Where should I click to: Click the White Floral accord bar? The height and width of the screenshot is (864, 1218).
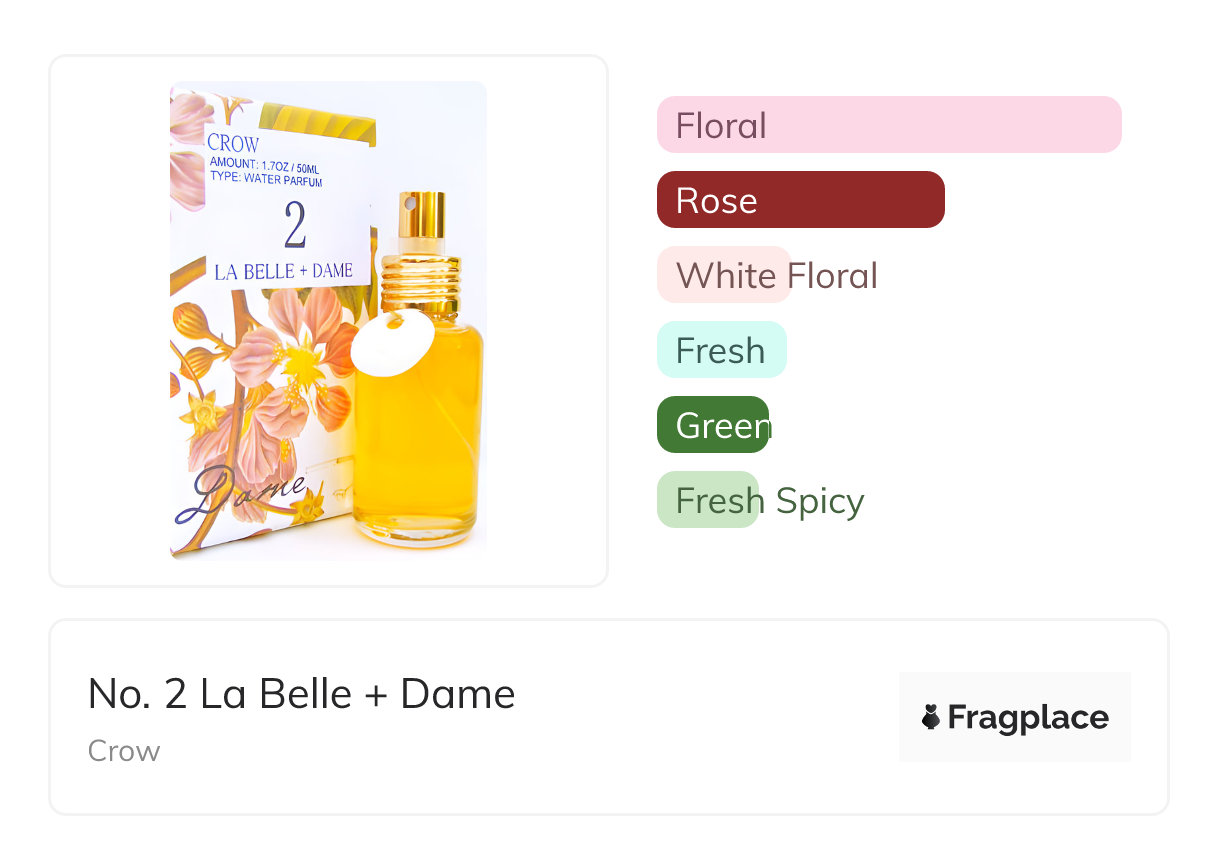click(x=724, y=275)
